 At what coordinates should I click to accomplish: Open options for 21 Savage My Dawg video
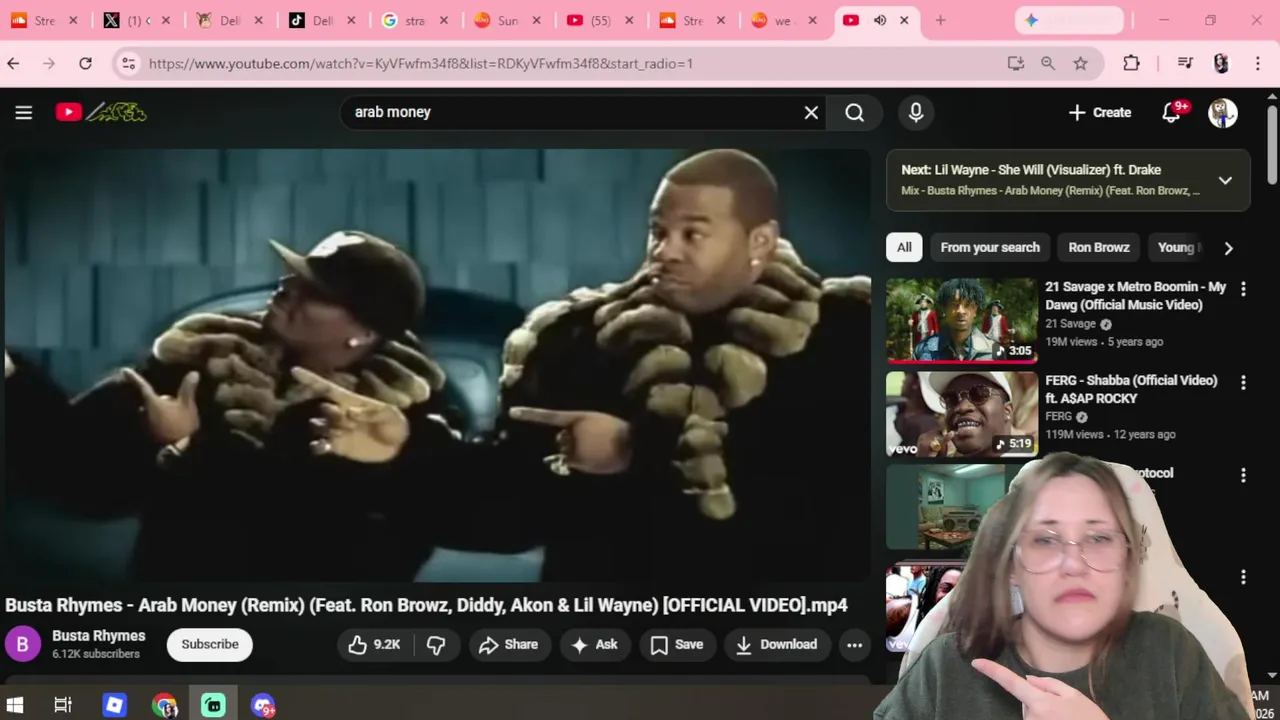1243,289
